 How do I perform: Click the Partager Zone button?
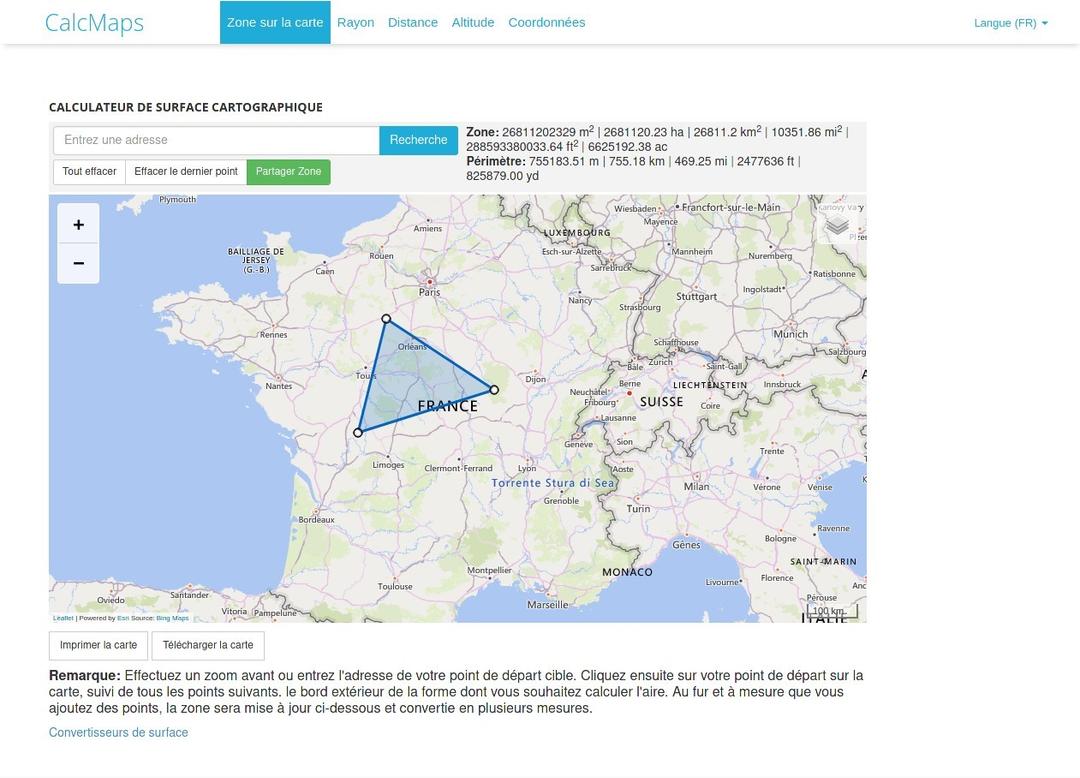point(288,171)
